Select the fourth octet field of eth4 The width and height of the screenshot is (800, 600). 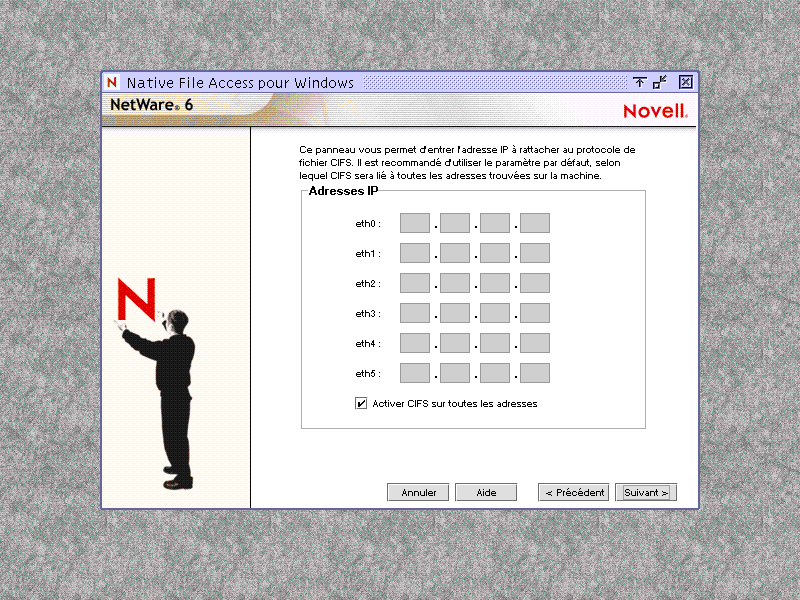click(x=535, y=343)
